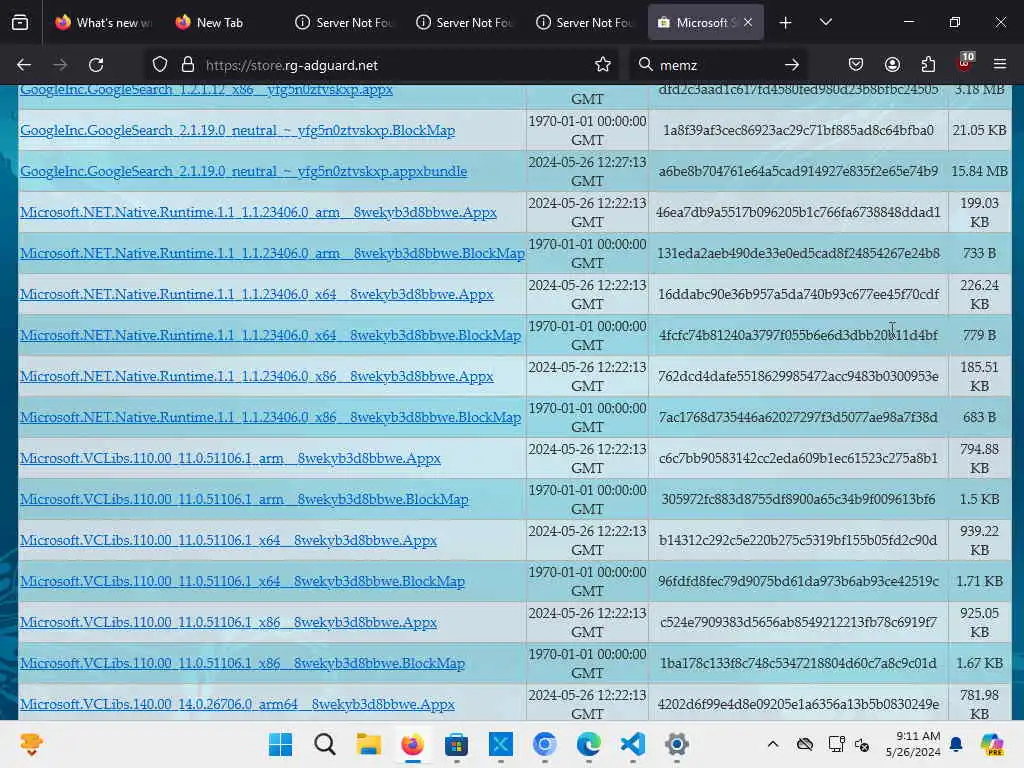The height and width of the screenshot is (768, 1024).
Task: Open the blue X app on taskbar
Action: pyautogui.click(x=500, y=744)
